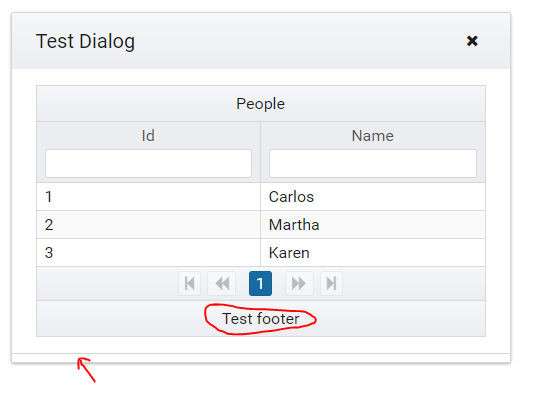Go to previous page in paginator
Image resolution: width=537 pixels, height=394 pixels.
[222, 283]
